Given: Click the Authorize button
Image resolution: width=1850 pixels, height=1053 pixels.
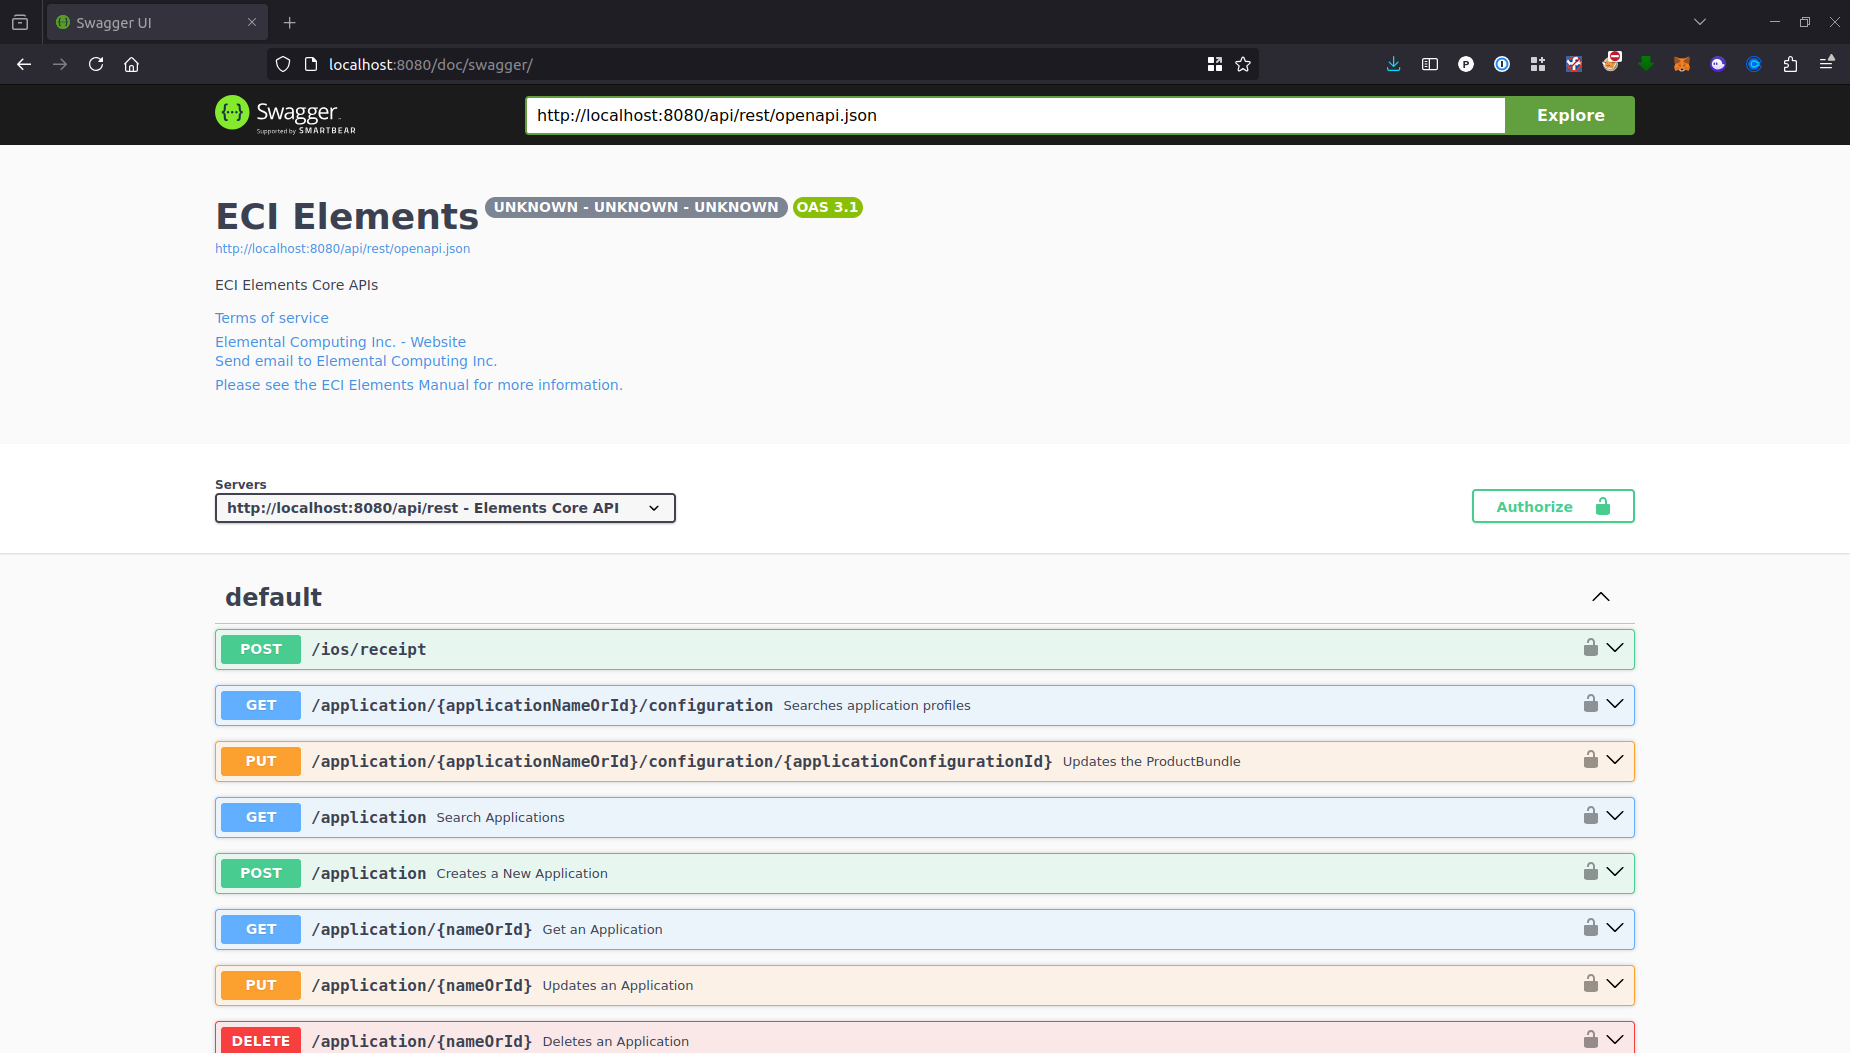Looking at the screenshot, I should 1552,506.
